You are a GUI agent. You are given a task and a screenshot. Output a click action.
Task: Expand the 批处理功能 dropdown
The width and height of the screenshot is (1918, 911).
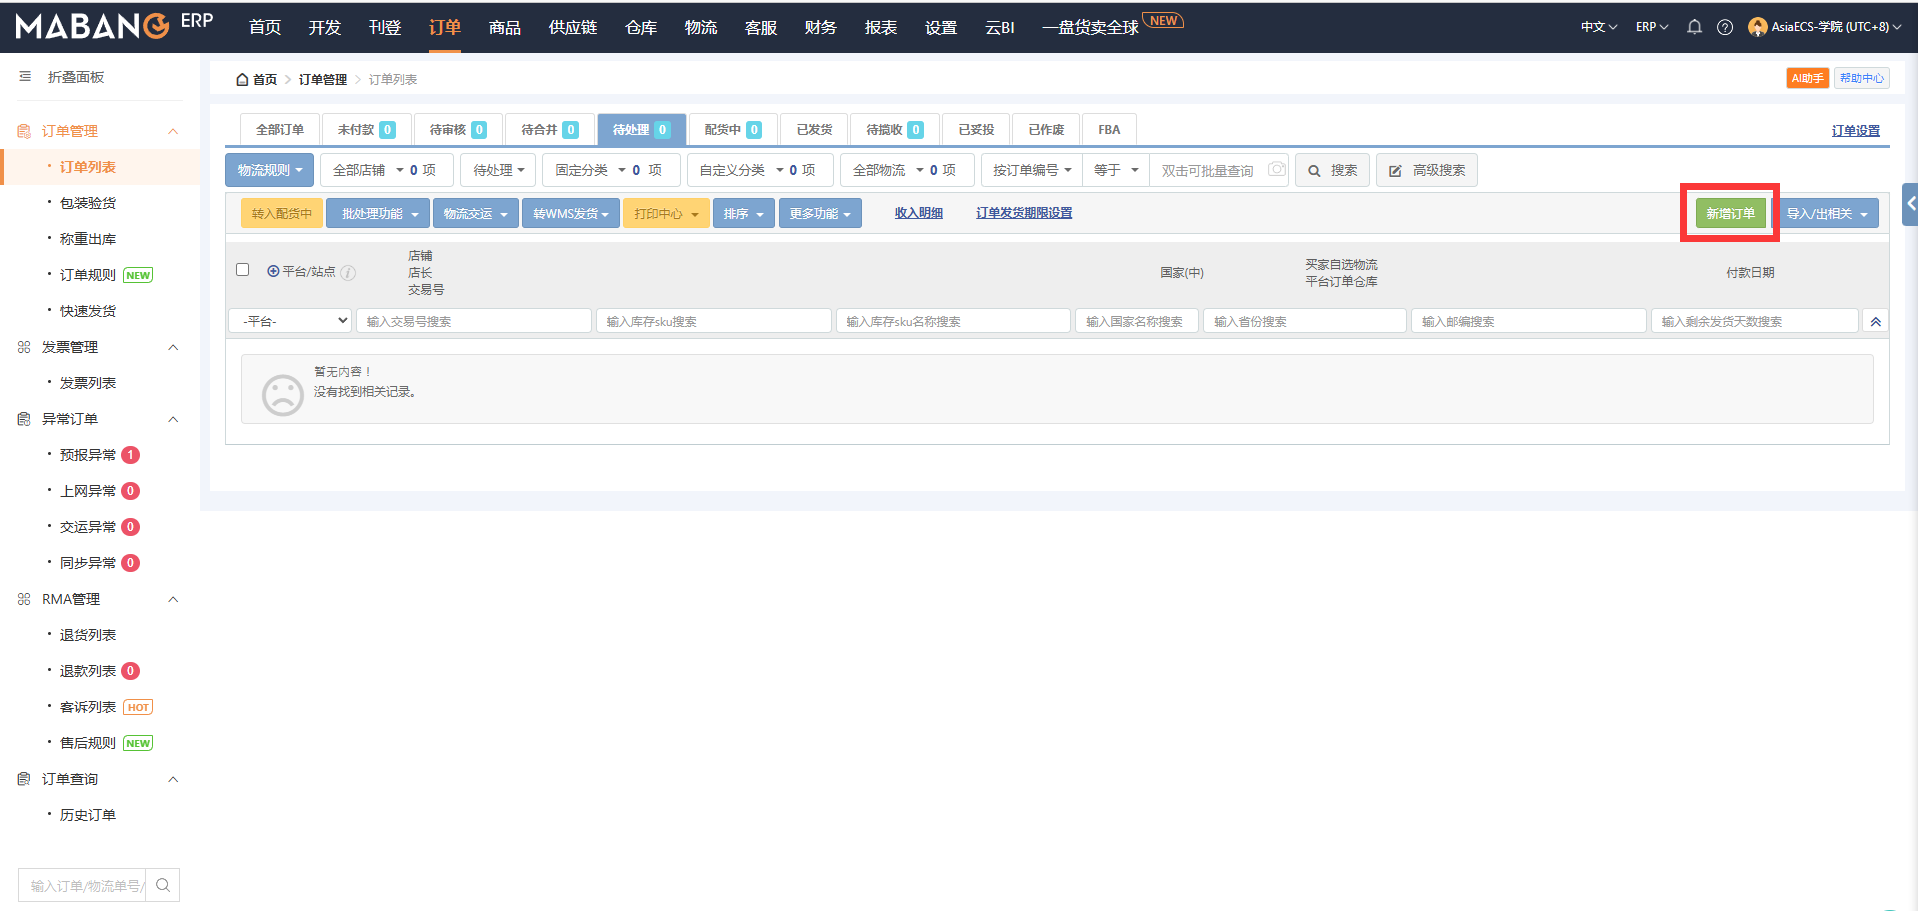click(x=378, y=213)
